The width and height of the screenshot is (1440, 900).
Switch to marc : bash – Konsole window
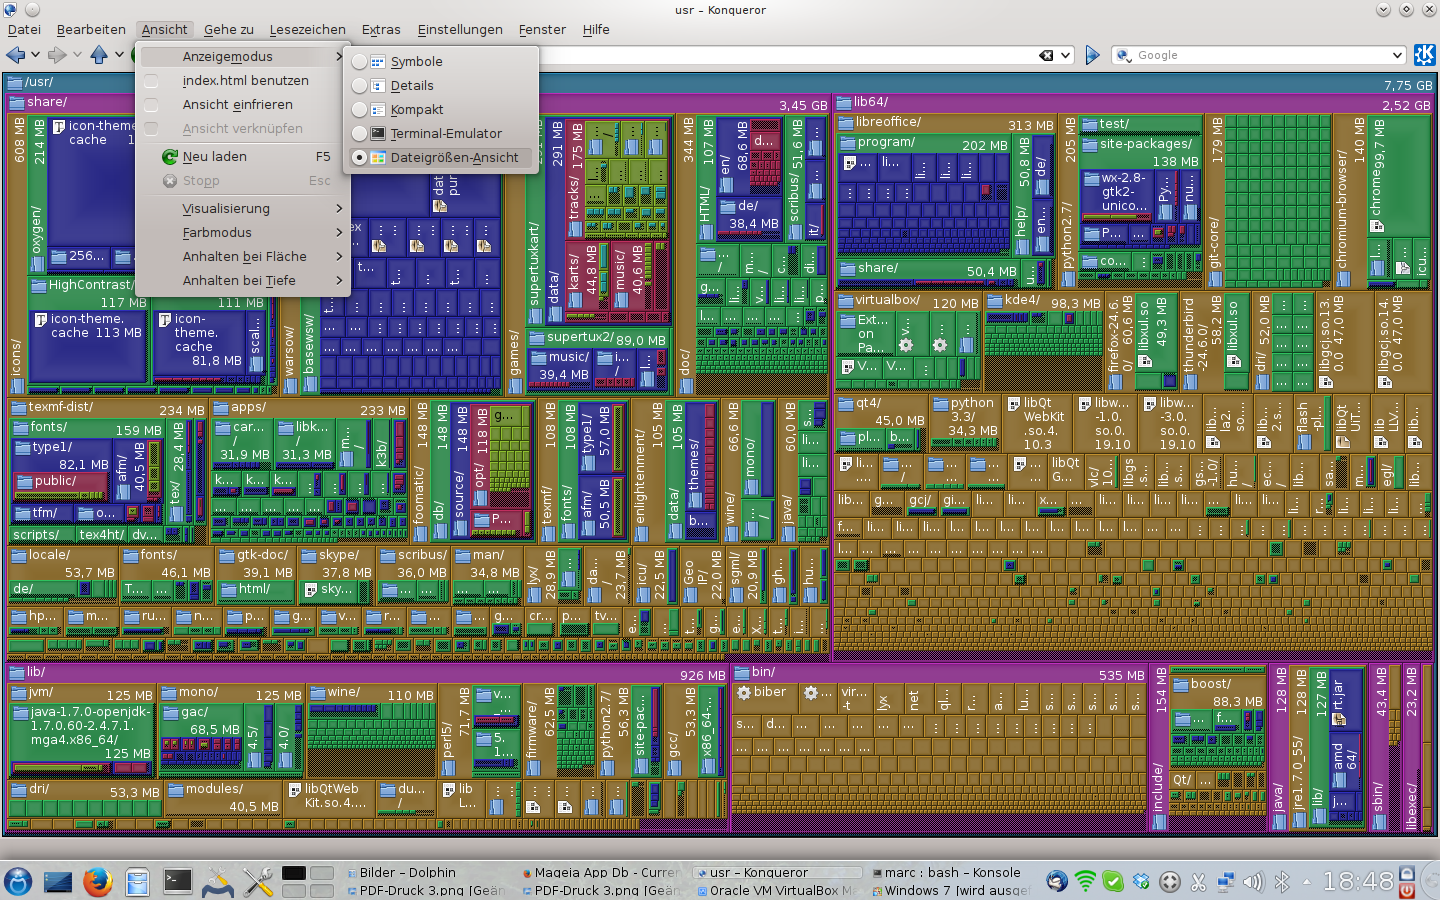pos(951,873)
